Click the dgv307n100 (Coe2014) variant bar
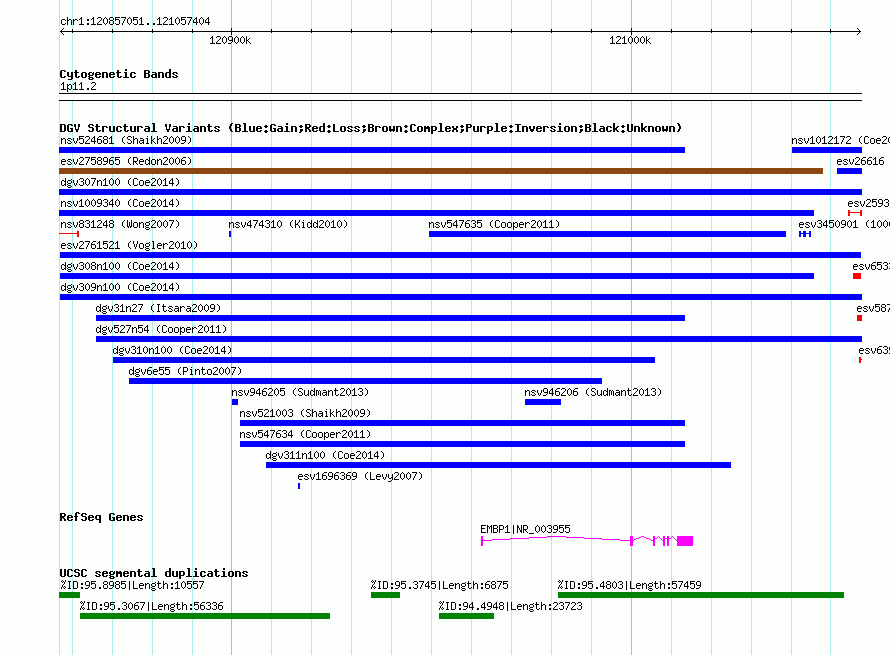The image size is (890, 655). (x=460, y=192)
